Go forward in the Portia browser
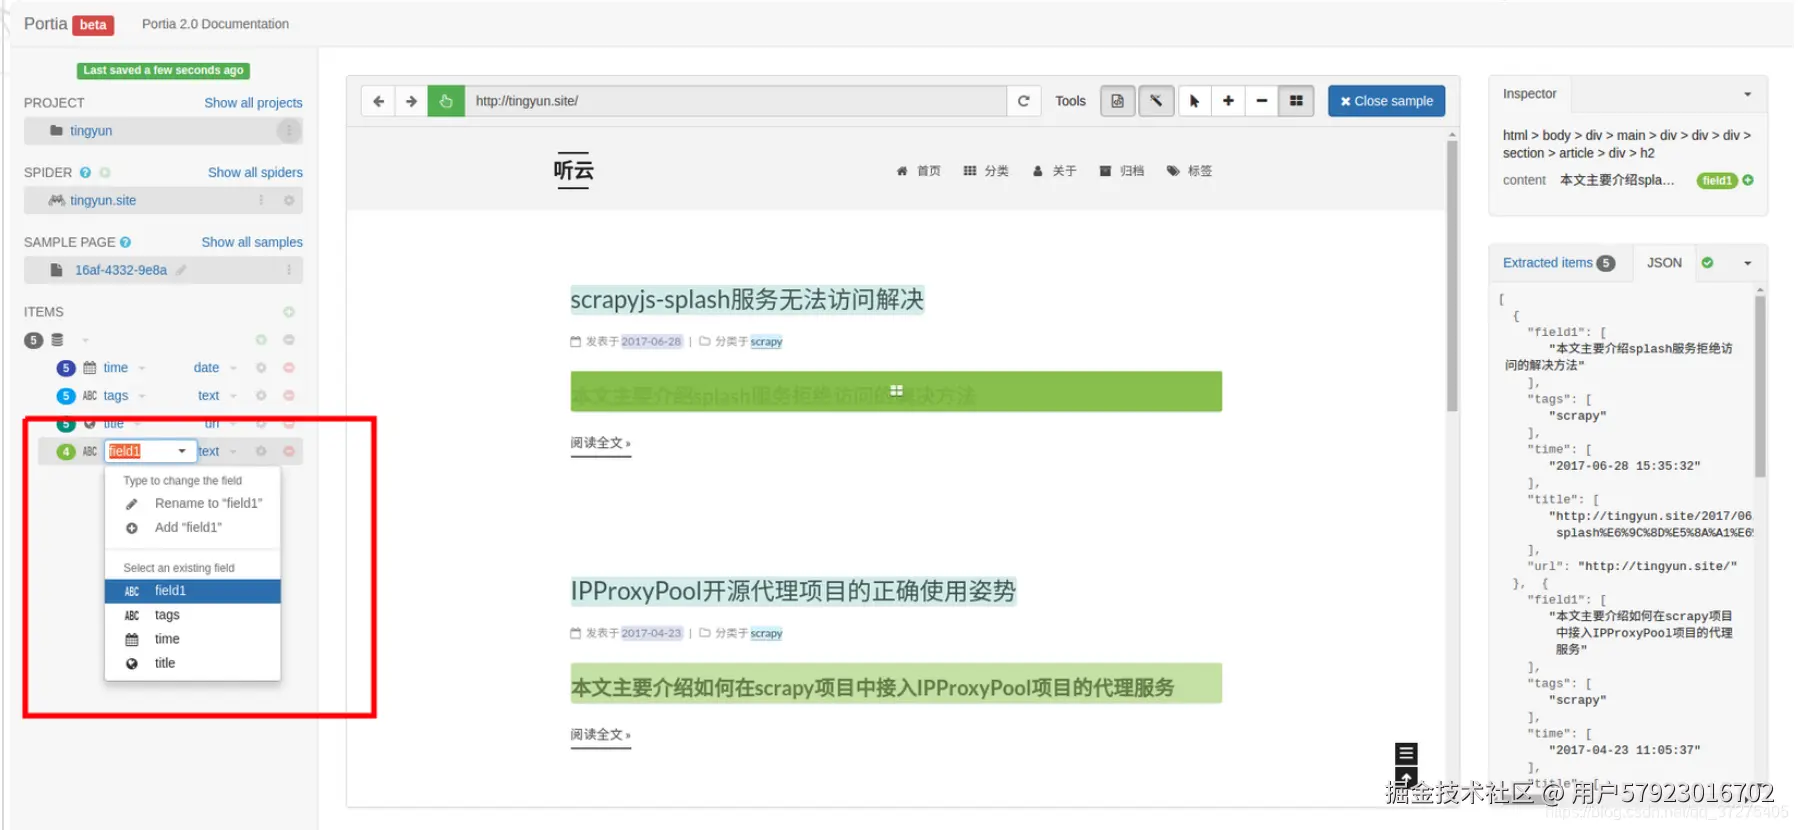Image resolution: width=1798 pixels, height=830 pixels. pyautogui.click(x=411, y=101)
